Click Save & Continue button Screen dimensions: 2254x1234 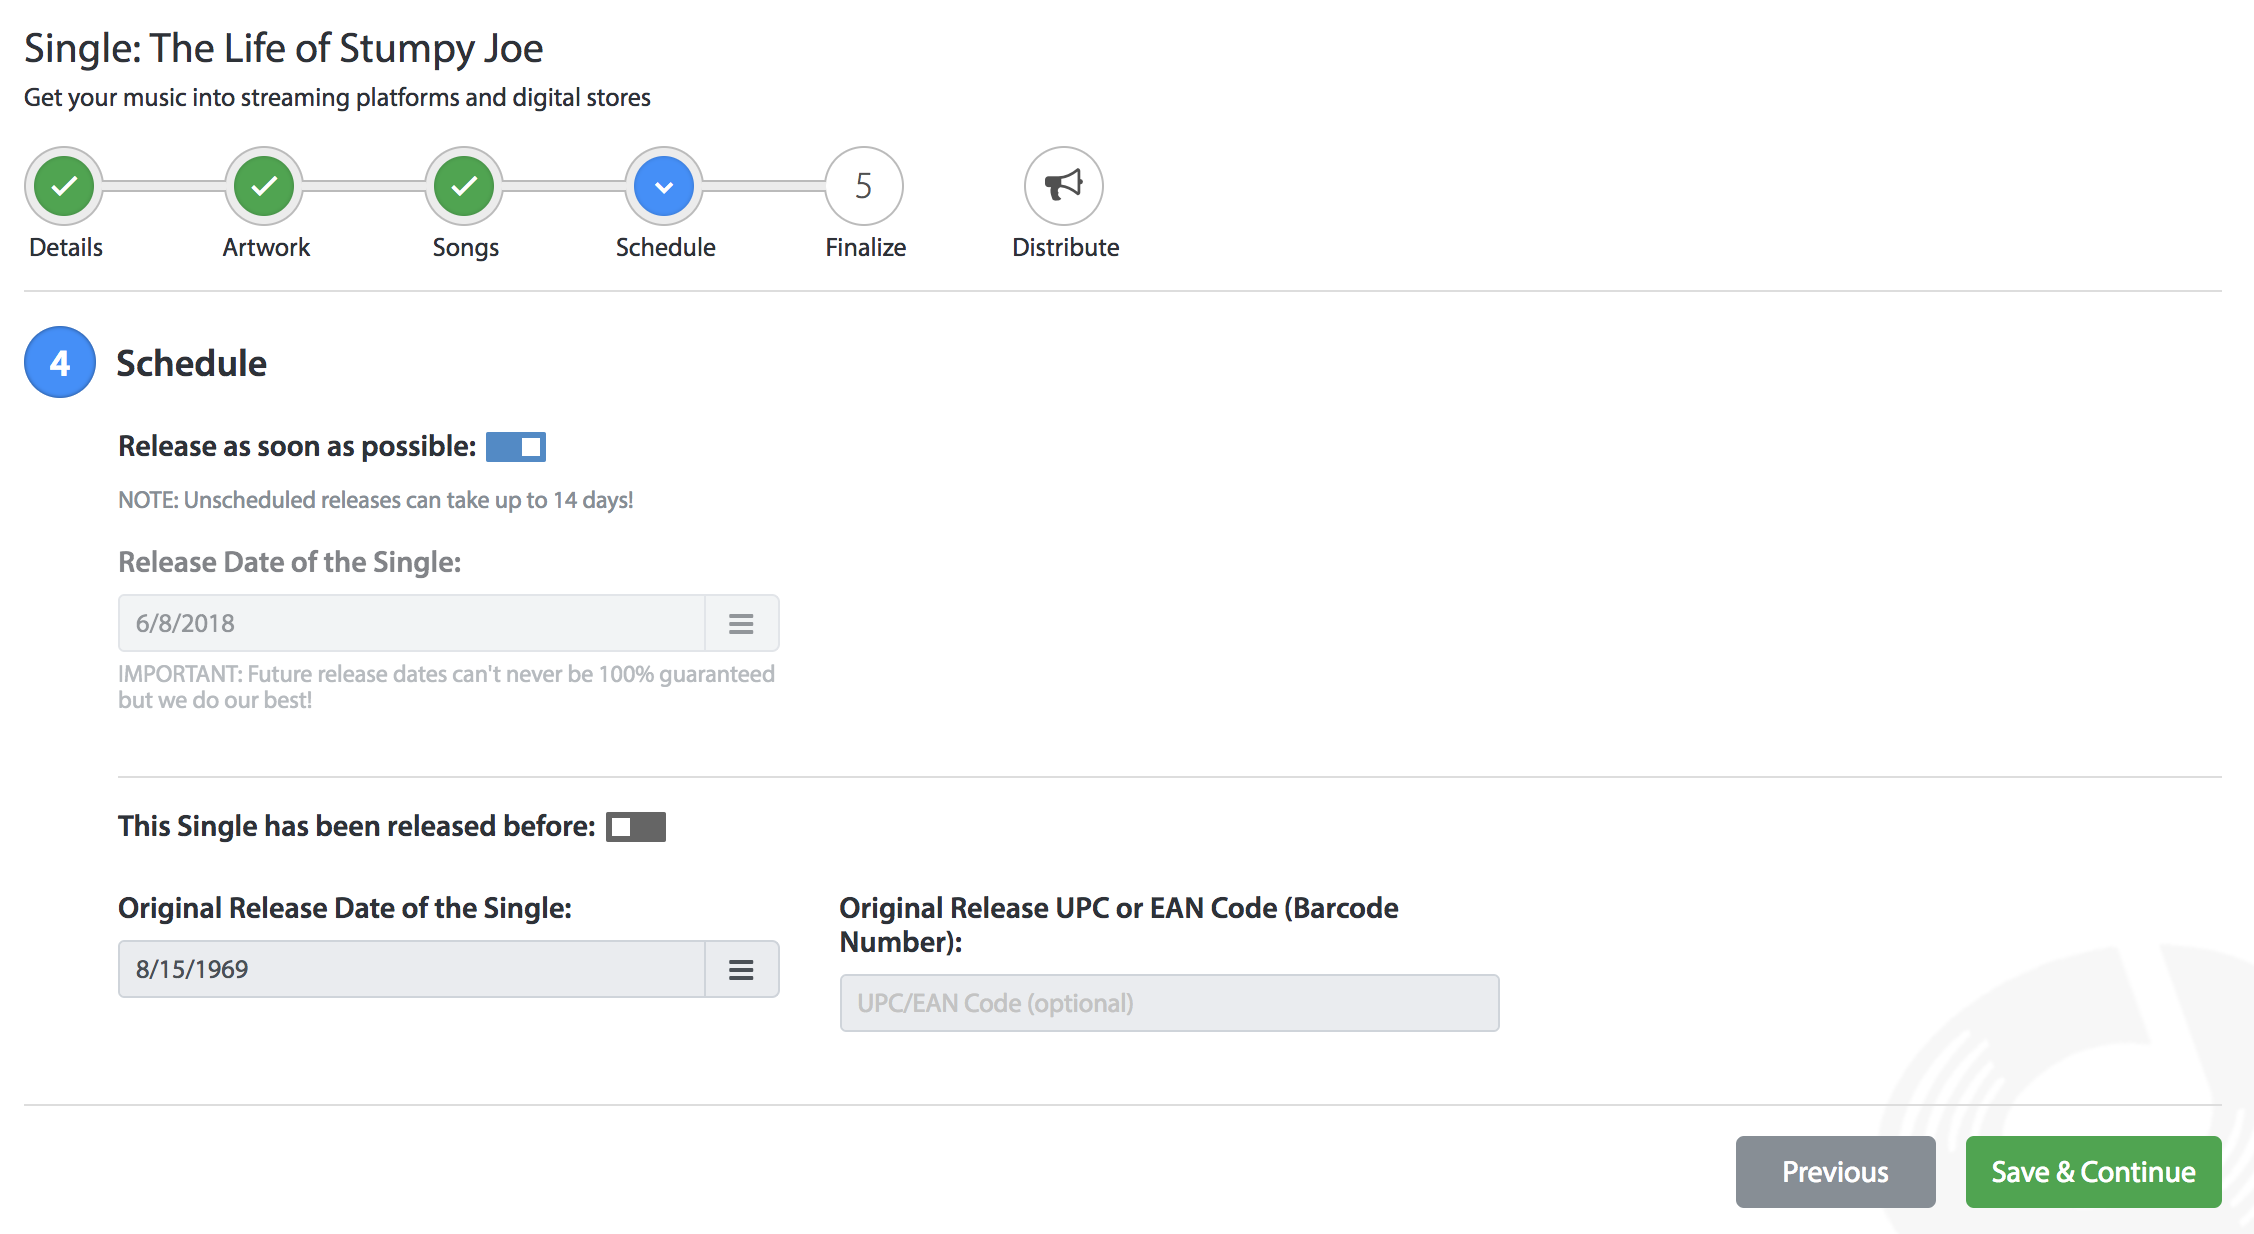pos(2094,1172)
